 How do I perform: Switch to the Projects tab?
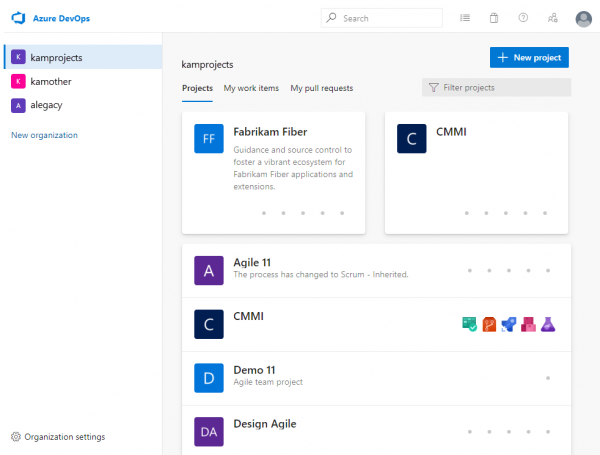point(197,88)
